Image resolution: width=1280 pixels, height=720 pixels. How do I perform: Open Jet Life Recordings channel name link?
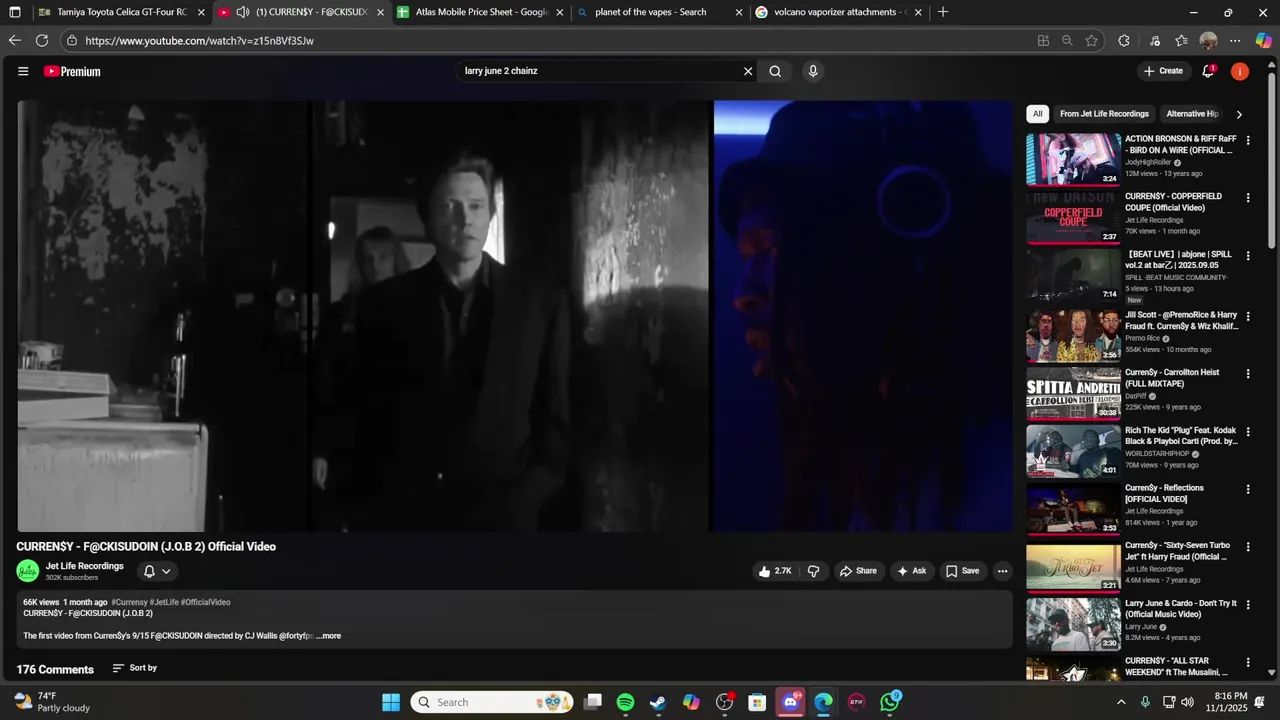coord(85,566)
